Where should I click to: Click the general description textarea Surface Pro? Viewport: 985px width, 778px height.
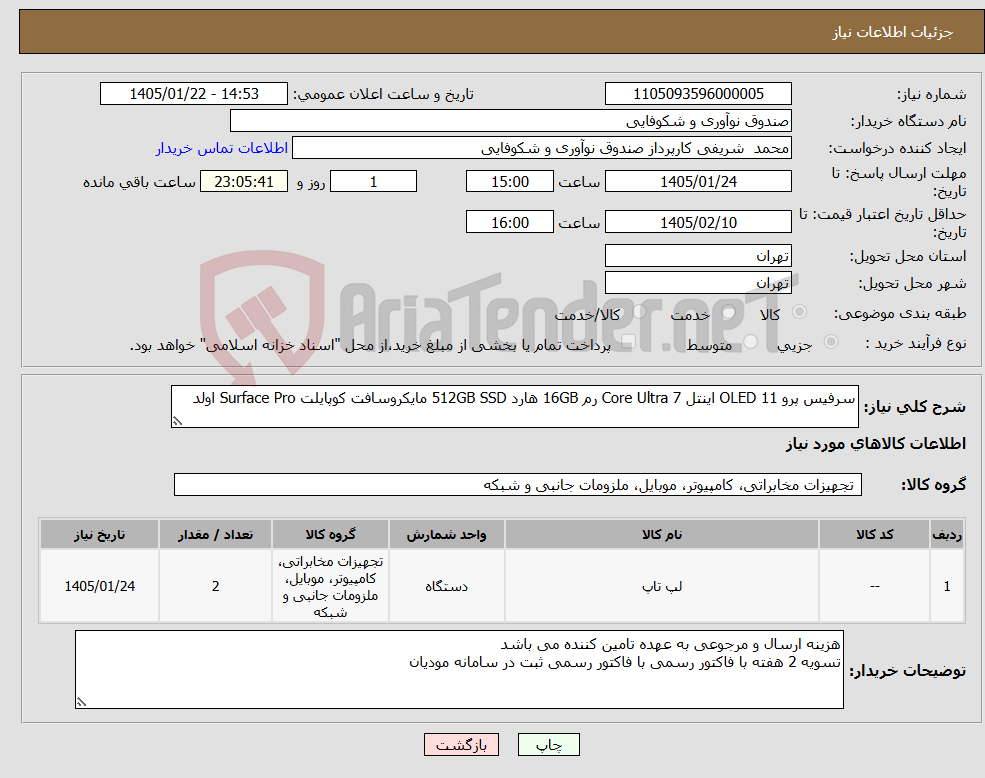tap(514, 407)
